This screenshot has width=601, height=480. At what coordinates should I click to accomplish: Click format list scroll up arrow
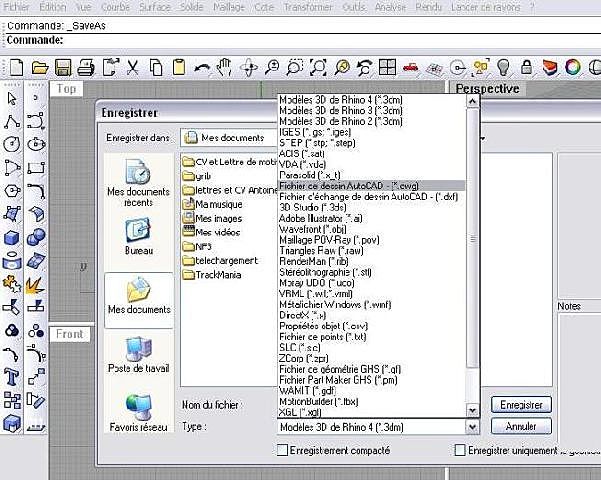(472, 102)
